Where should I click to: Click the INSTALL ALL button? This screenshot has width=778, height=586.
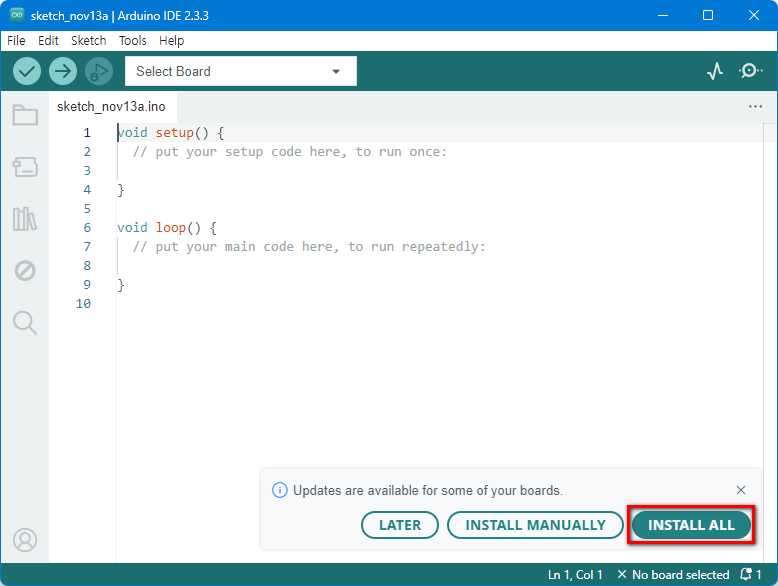[691, 525]
